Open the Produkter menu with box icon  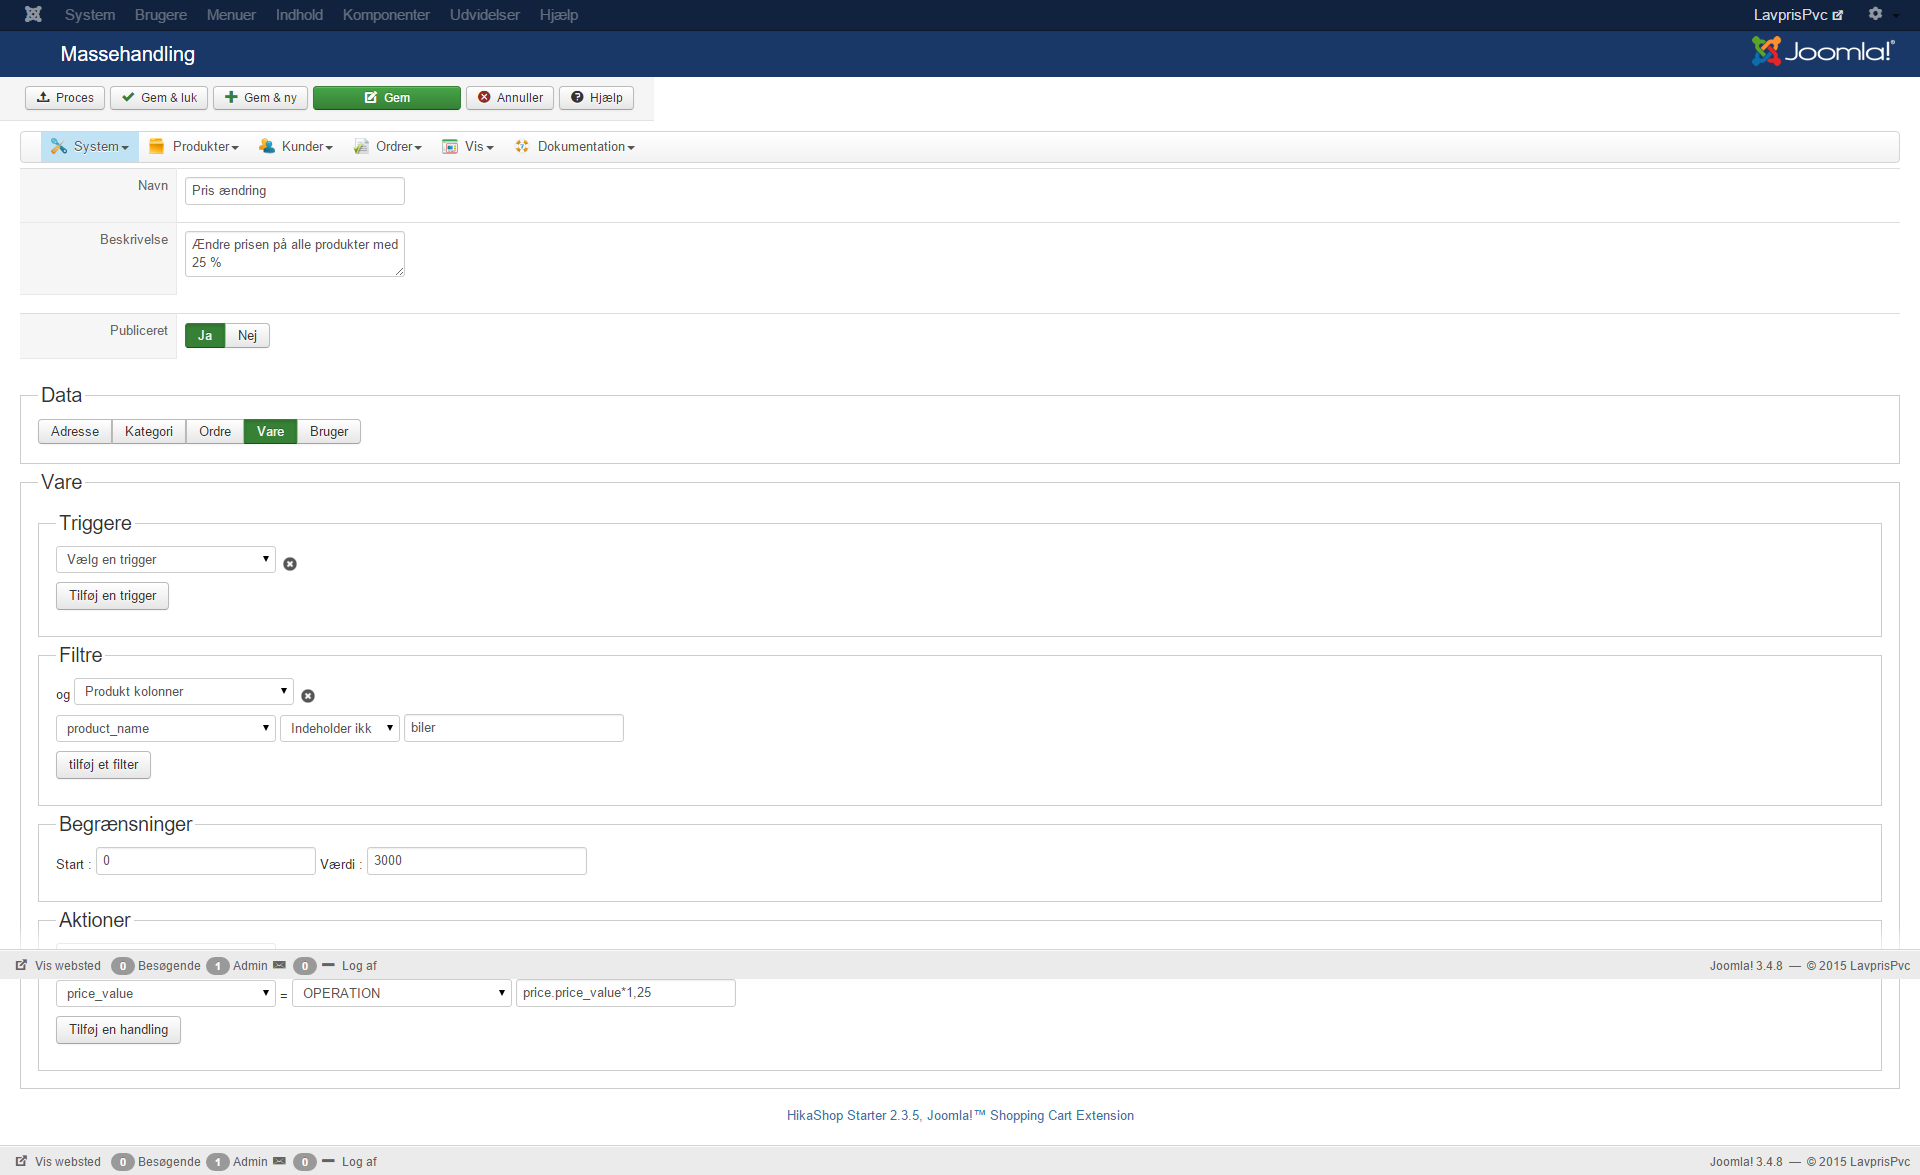157,147
